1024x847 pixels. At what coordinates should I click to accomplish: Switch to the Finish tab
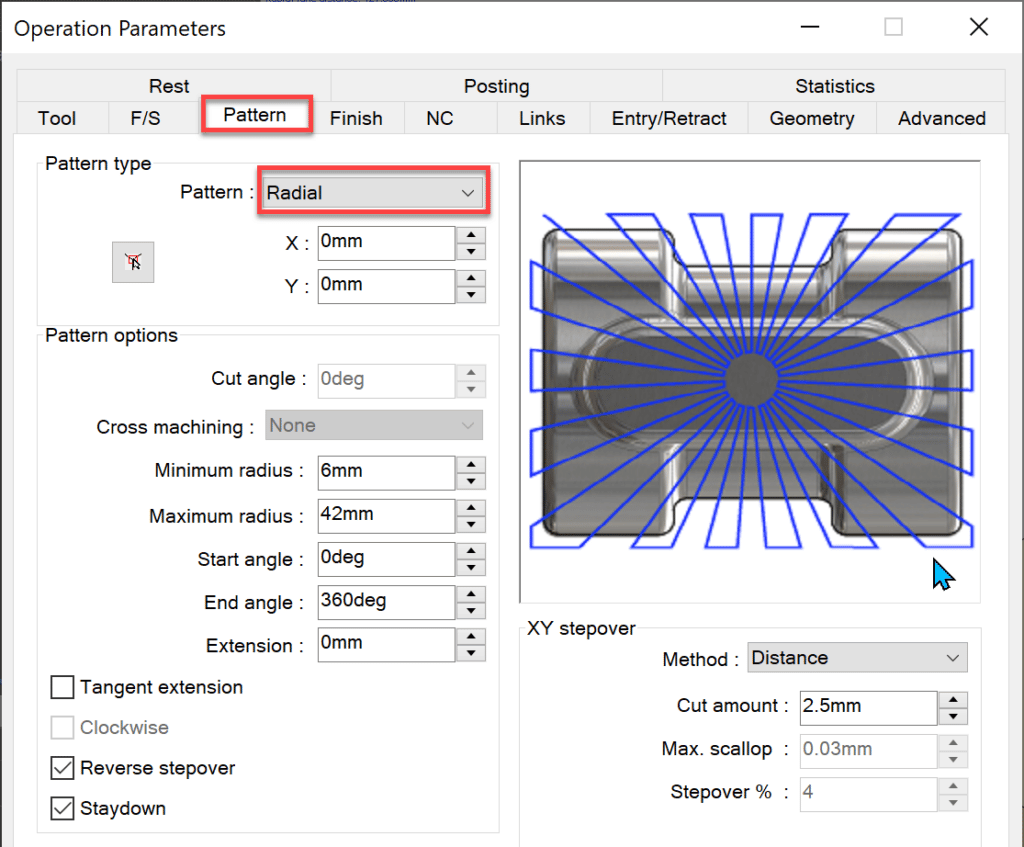point(356,118)
